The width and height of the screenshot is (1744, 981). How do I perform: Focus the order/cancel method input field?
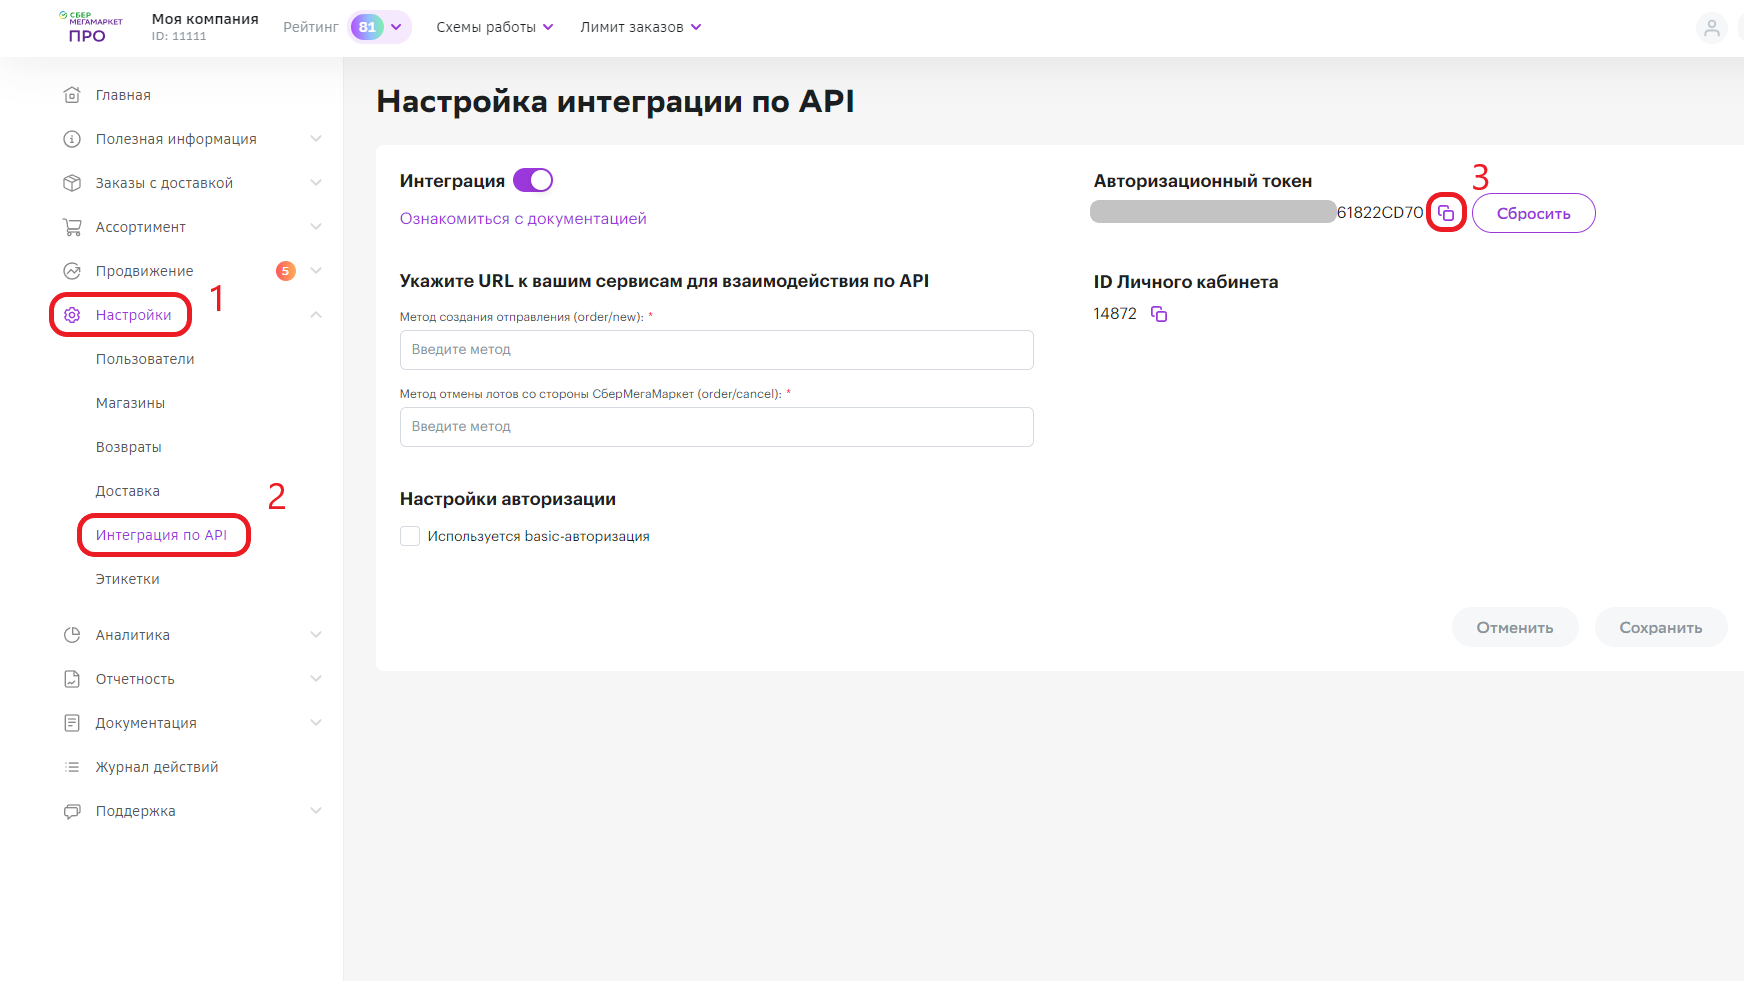716,427
